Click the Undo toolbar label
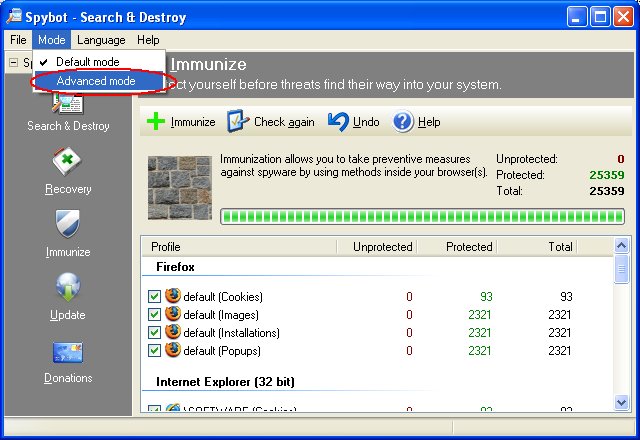The image size is (640, 440). 366,122
